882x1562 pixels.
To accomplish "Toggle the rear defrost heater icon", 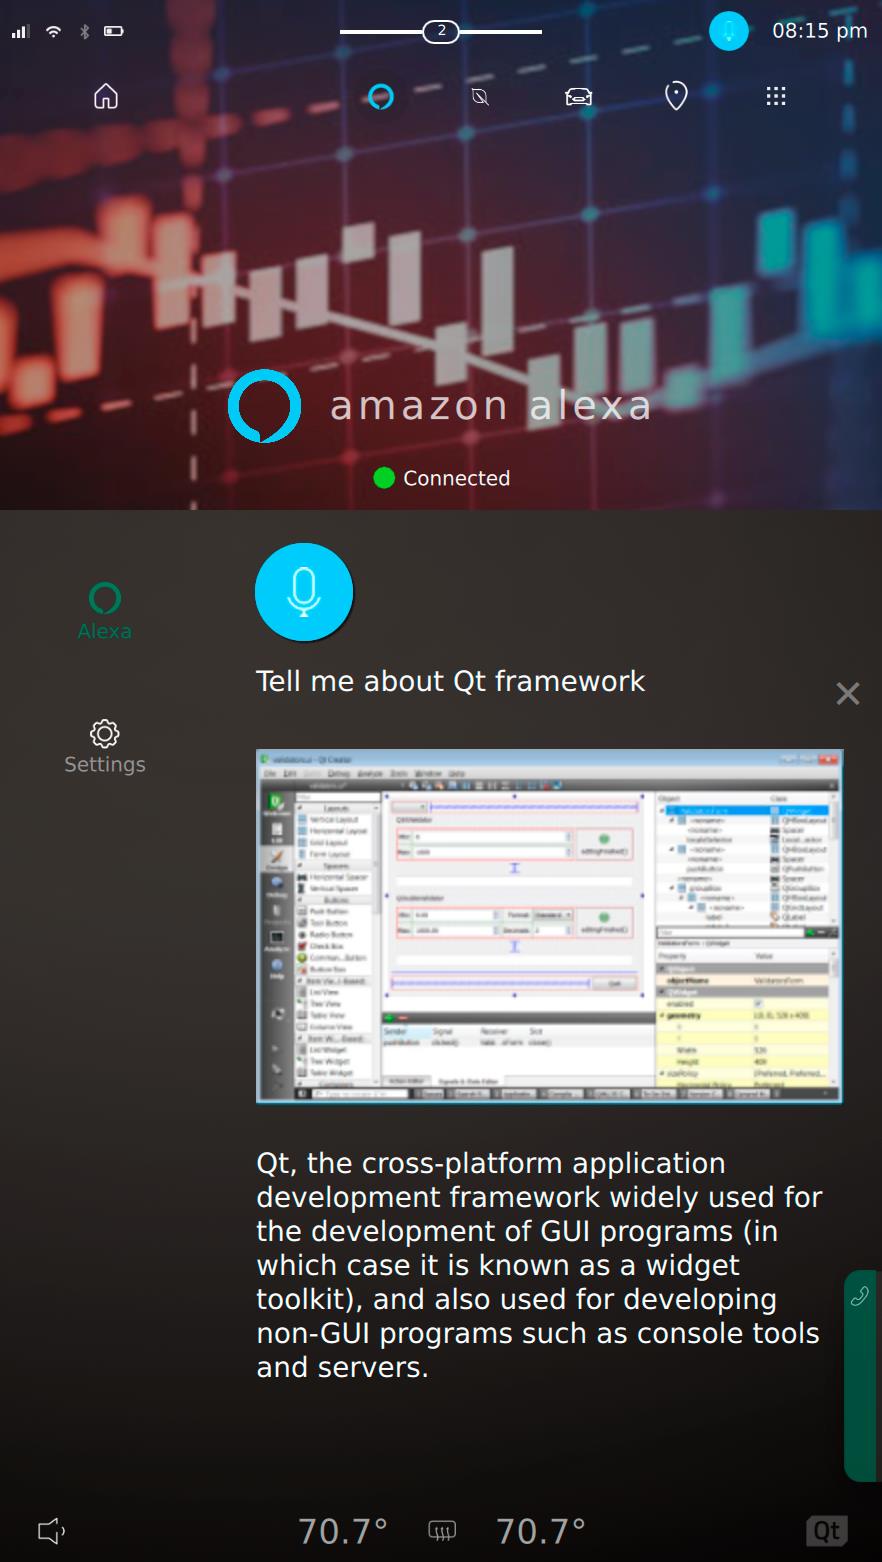I will pyautogui.click(x=442, y=1531).
